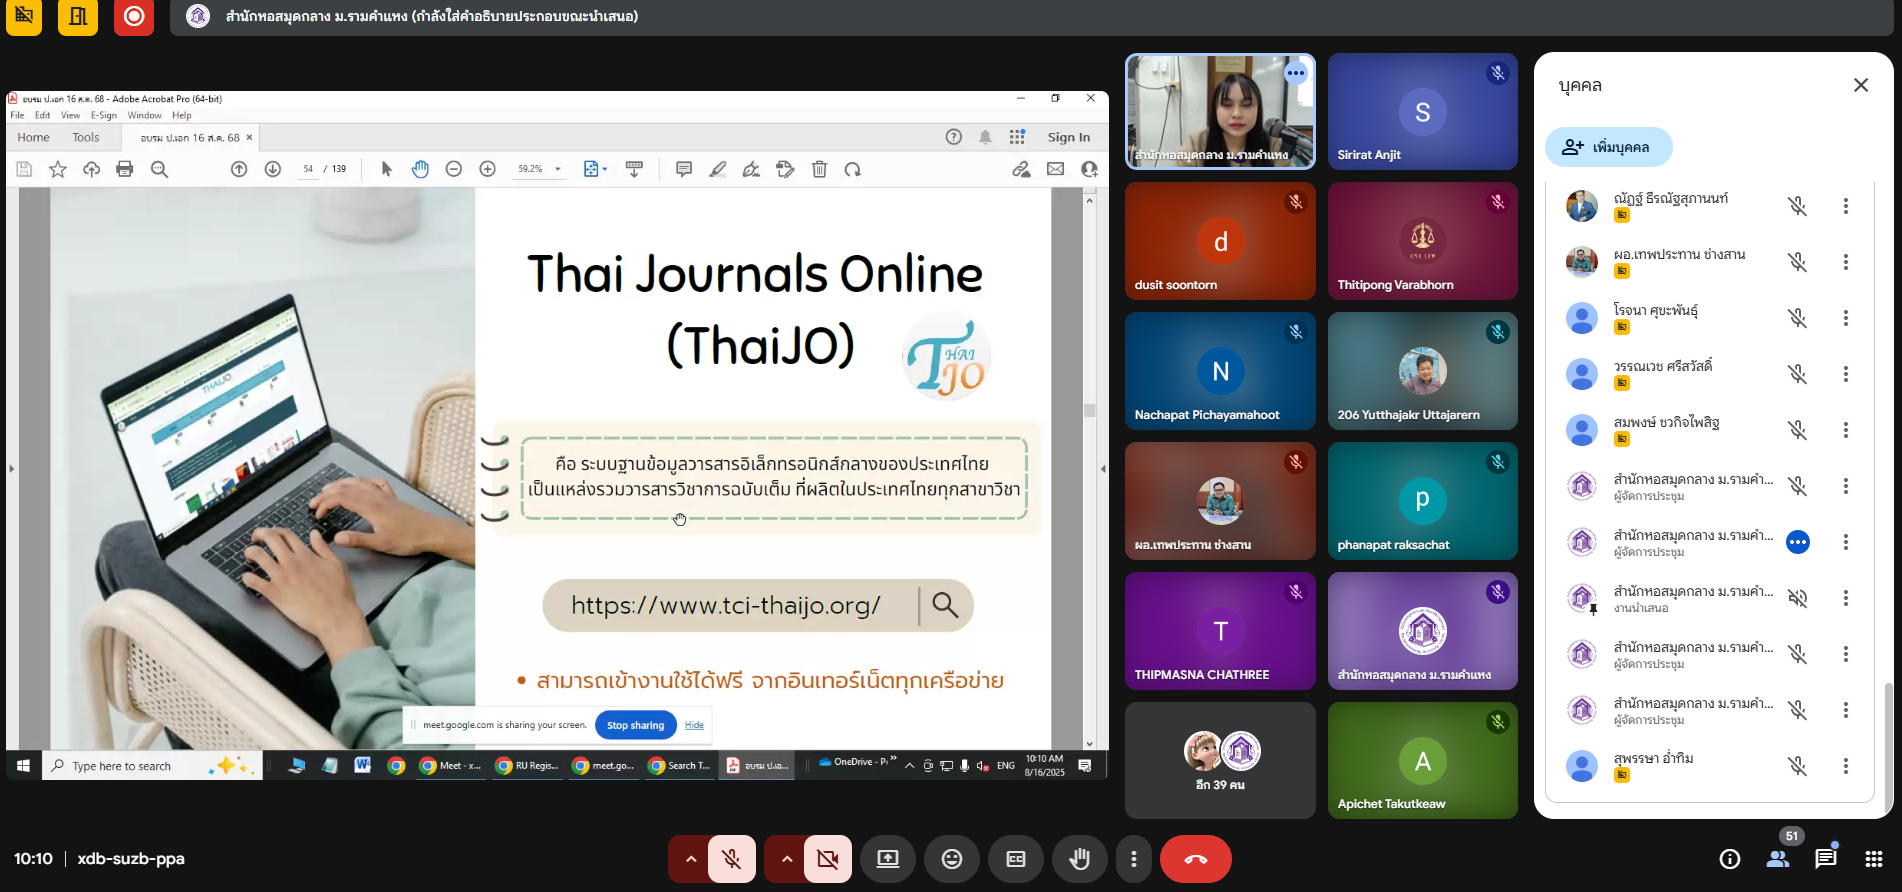Screen dimensions: 1902x892
Task: Open more options for สุพรรษา อ่ำทิม
Action: [x=1846, y=766]
